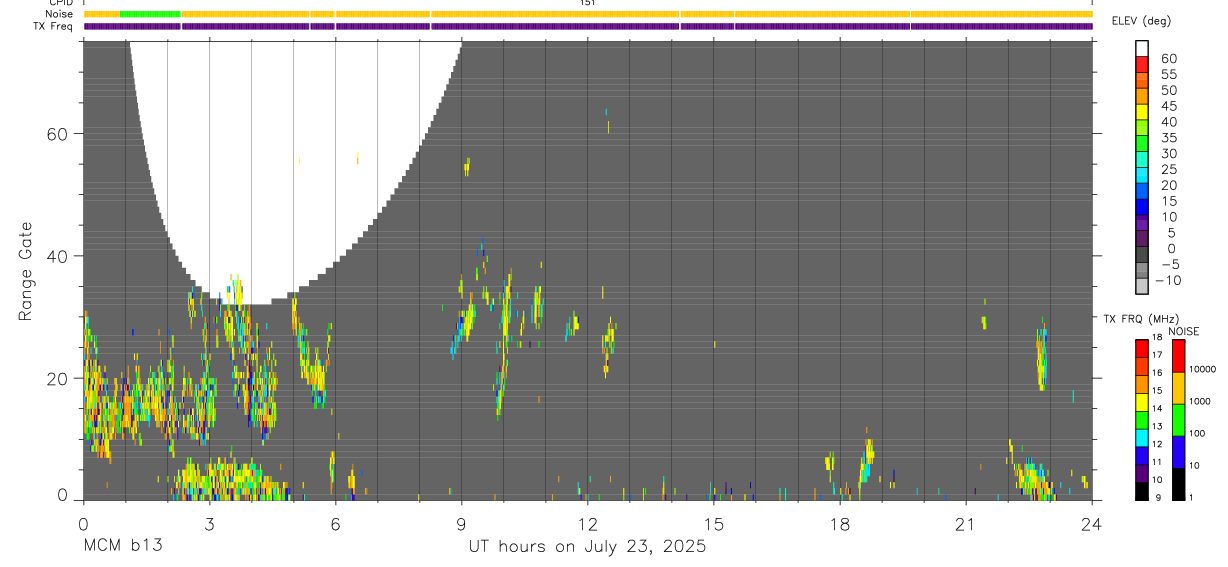Click the red swatch in ELEV colorbar

coord(1142,63)
